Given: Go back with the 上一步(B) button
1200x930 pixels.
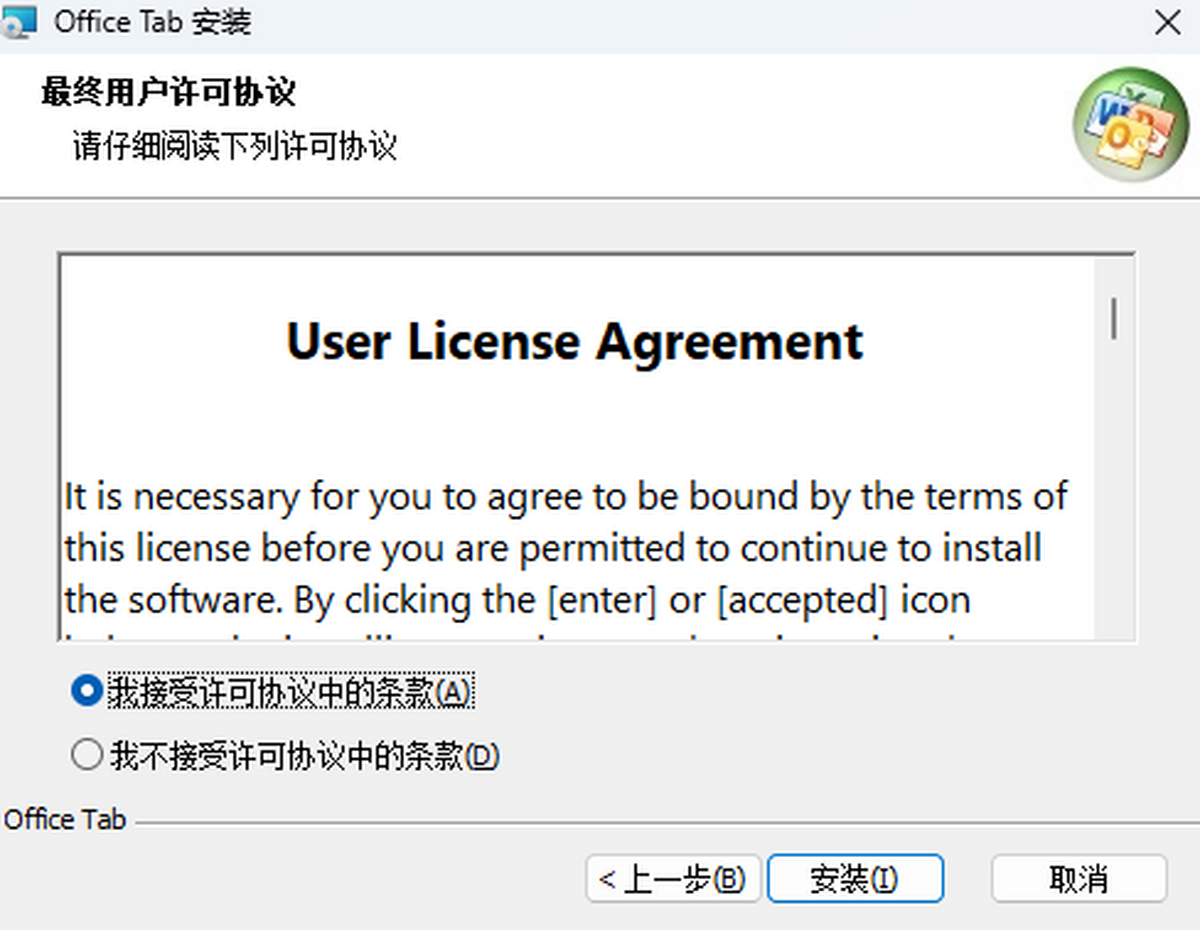Looking at the screenshot, I should click(x=673, y=879).
